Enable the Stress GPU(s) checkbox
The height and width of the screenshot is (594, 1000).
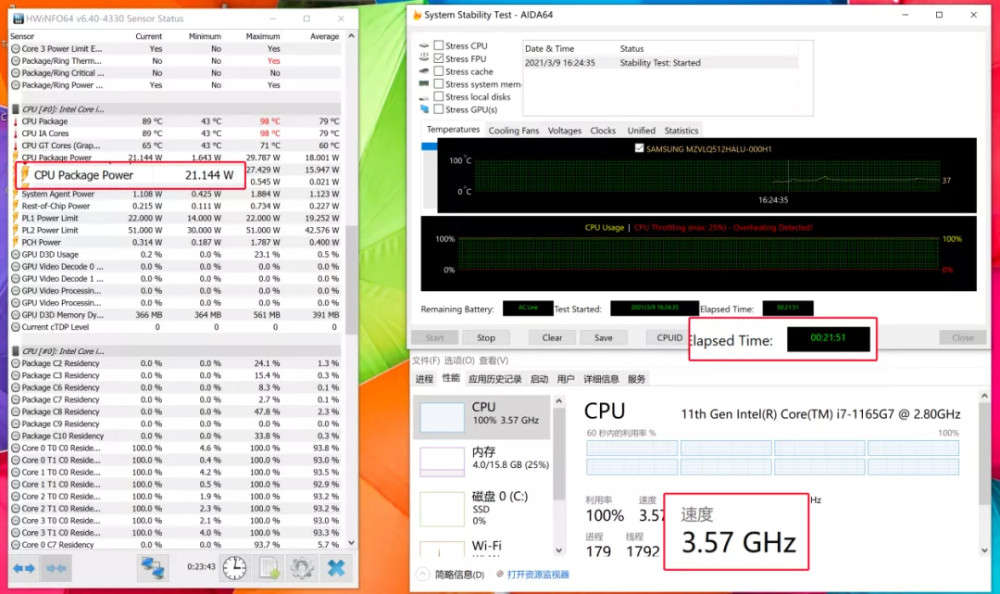(x=438, y=109)
